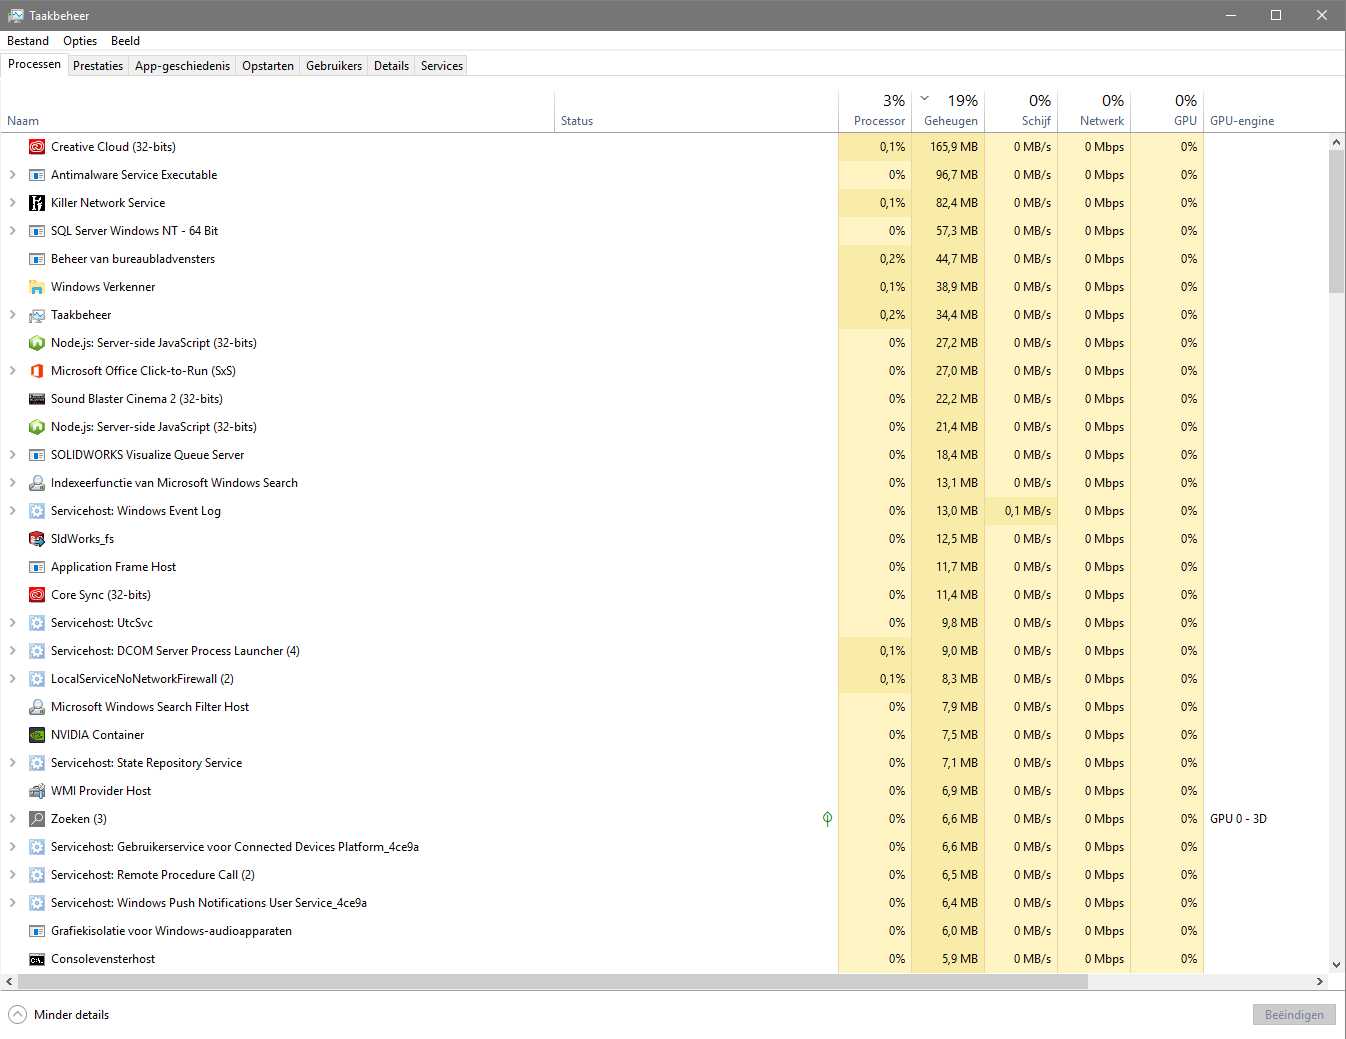Viewport: 1346px width, 1039px height.
Task: Select the Servicehost: UtcSvc row
Action: (x=664, y=623)
